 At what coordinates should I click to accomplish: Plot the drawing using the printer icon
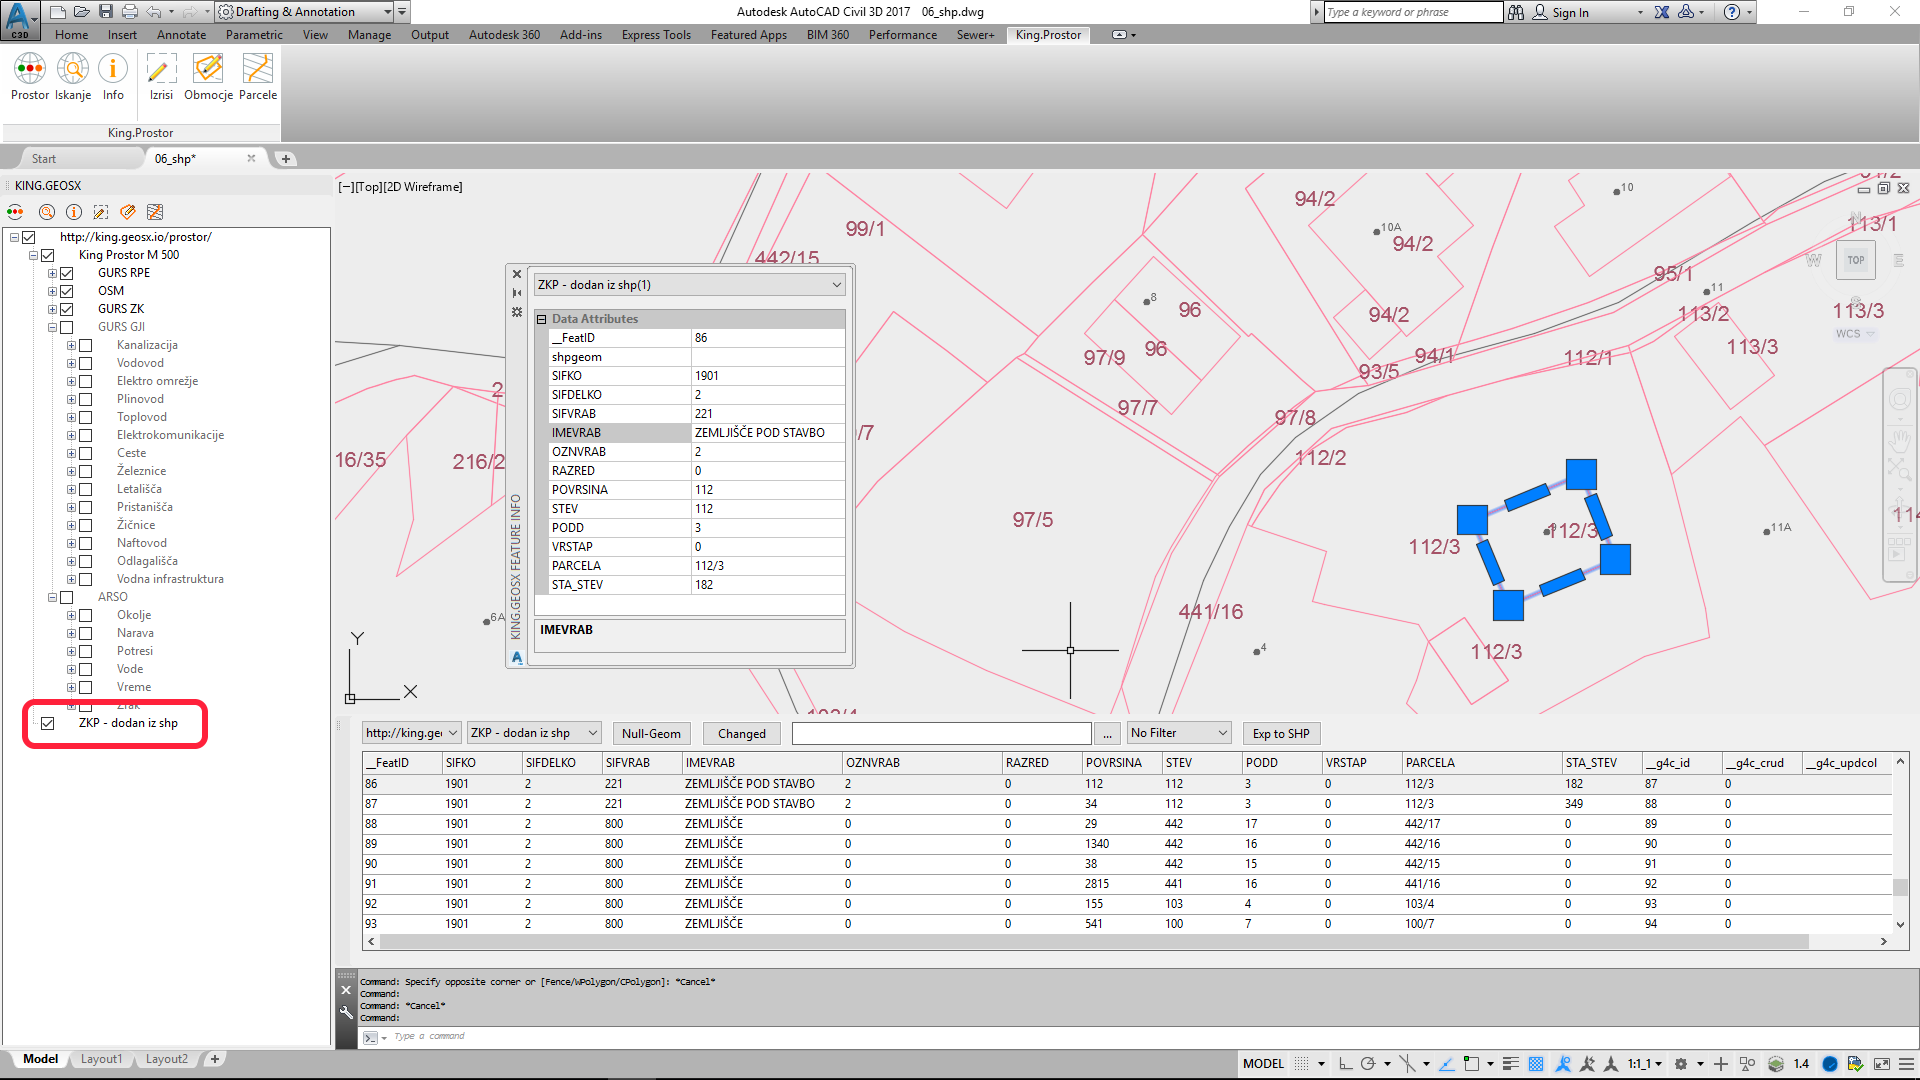coord(130,12)
